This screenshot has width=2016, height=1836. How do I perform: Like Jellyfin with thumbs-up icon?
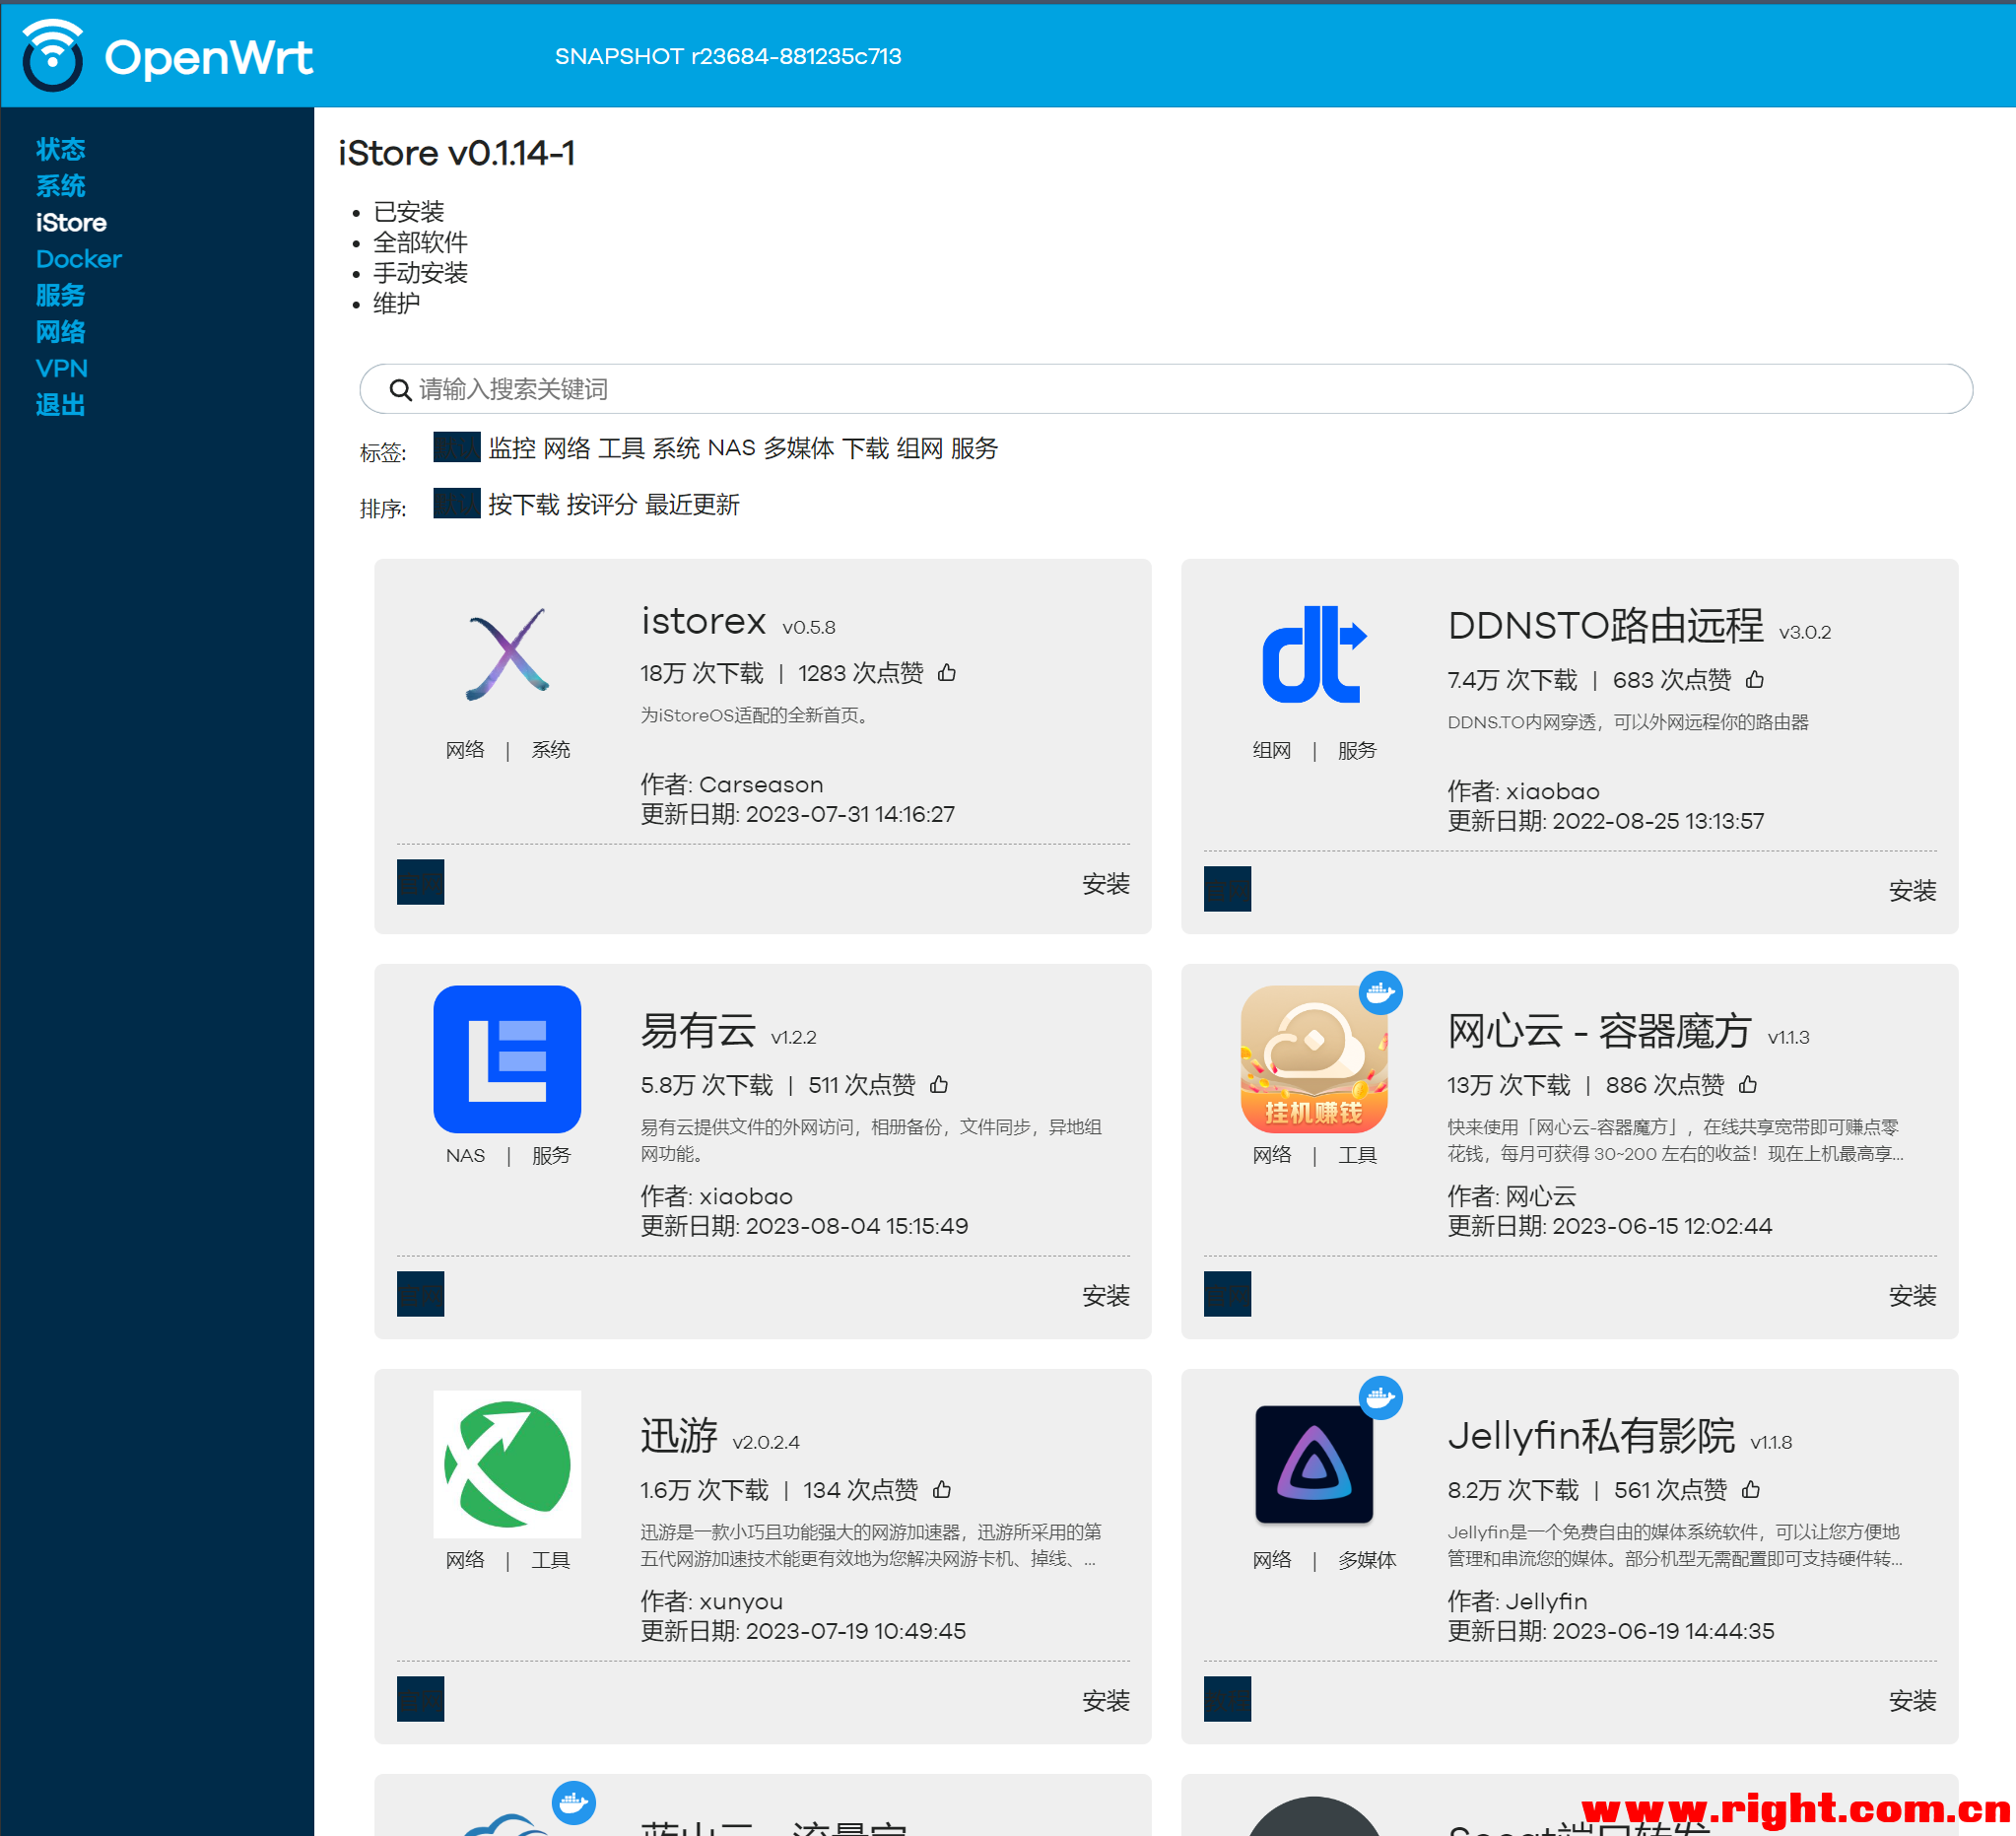1750,1489
